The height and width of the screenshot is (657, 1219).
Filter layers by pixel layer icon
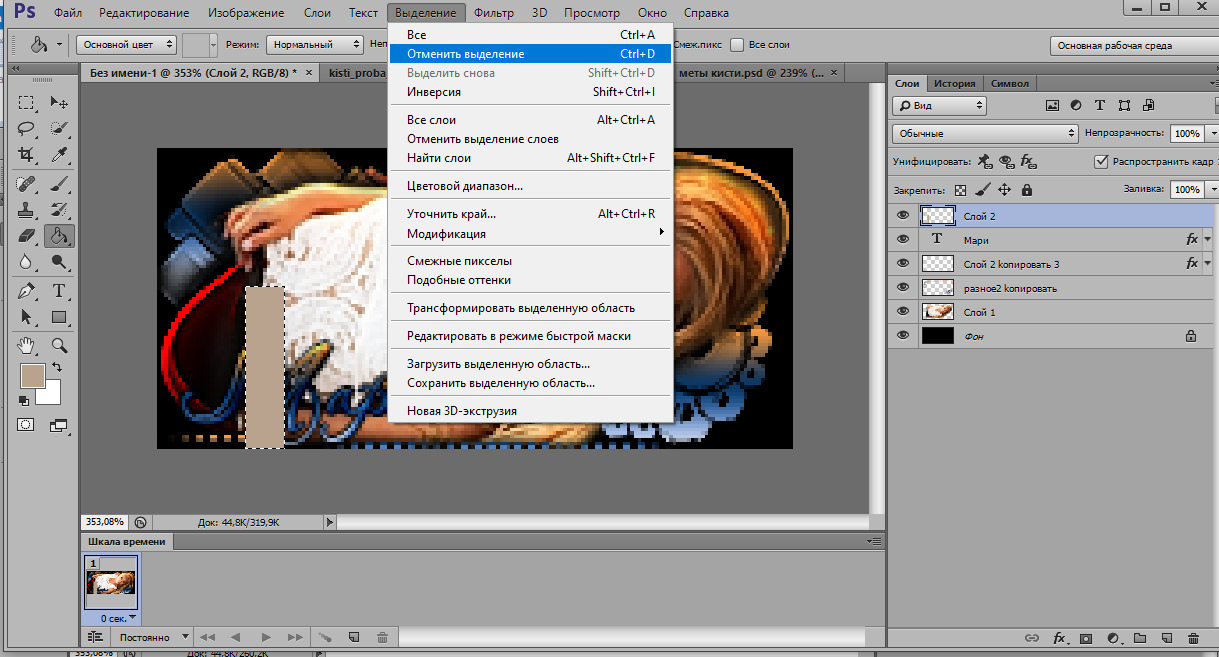pyautogui.click(x=1052, y=105)
